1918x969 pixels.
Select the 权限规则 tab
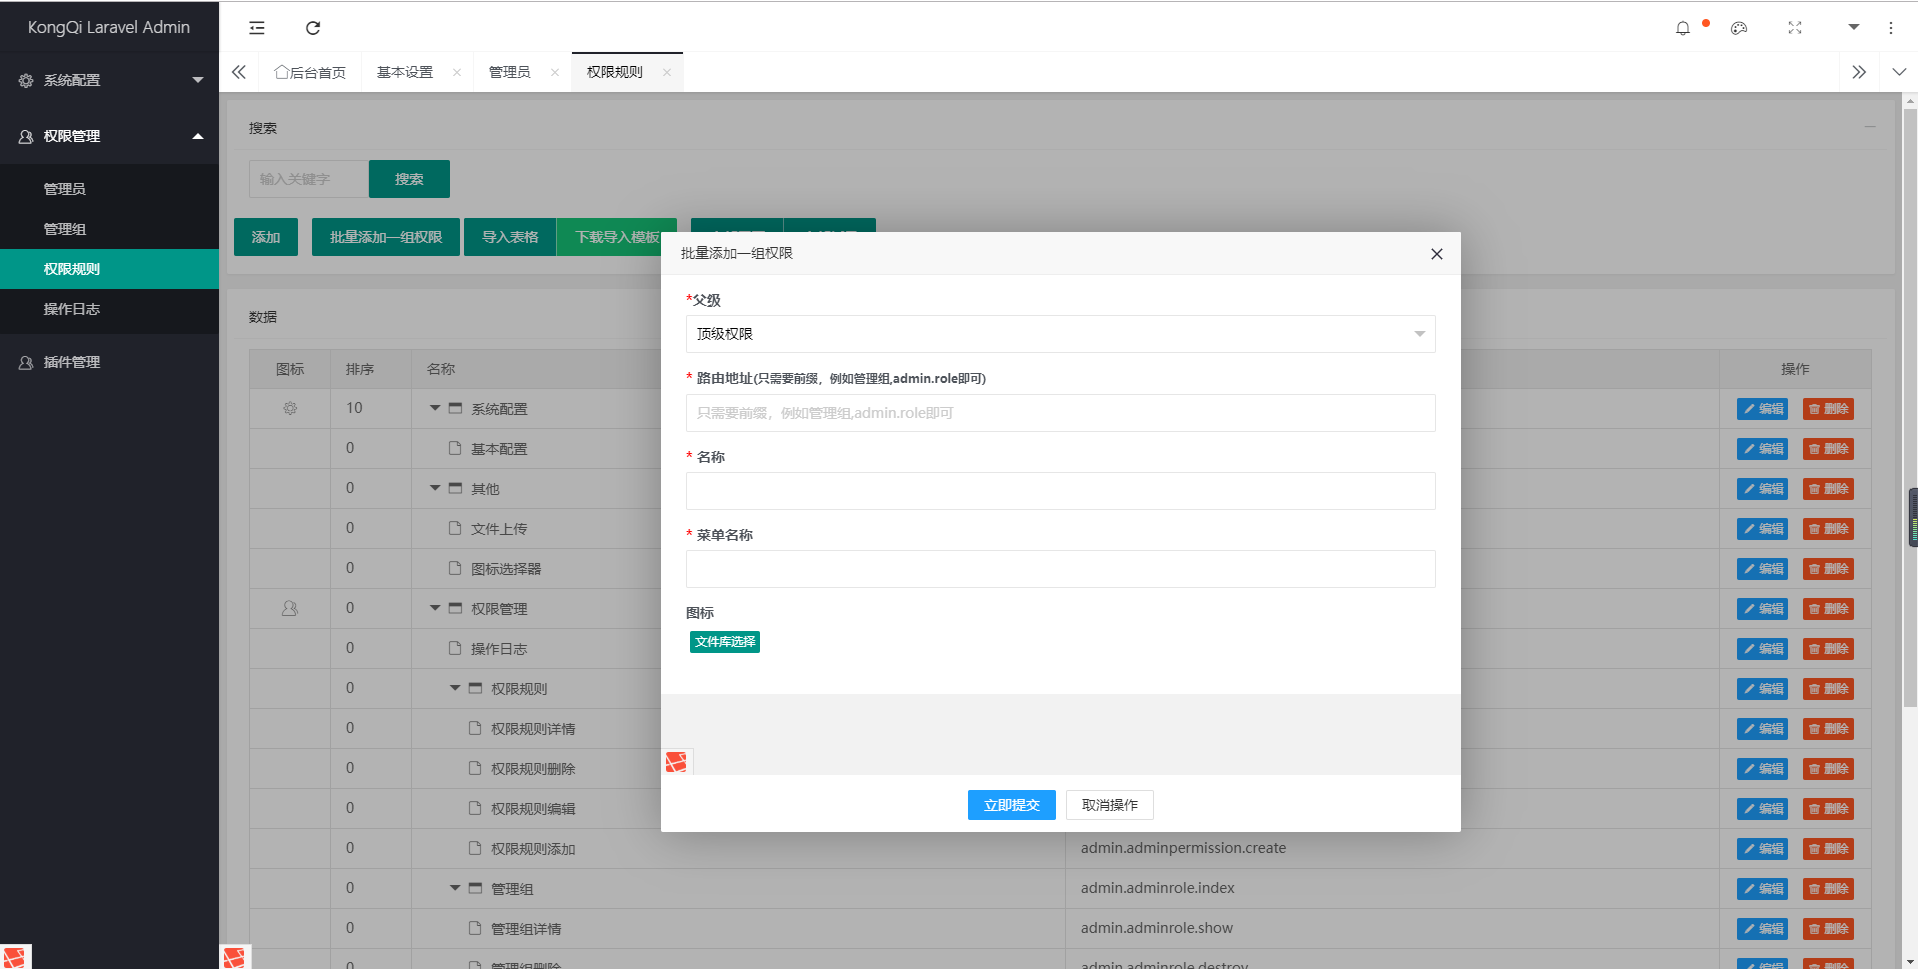coord(615,72)
